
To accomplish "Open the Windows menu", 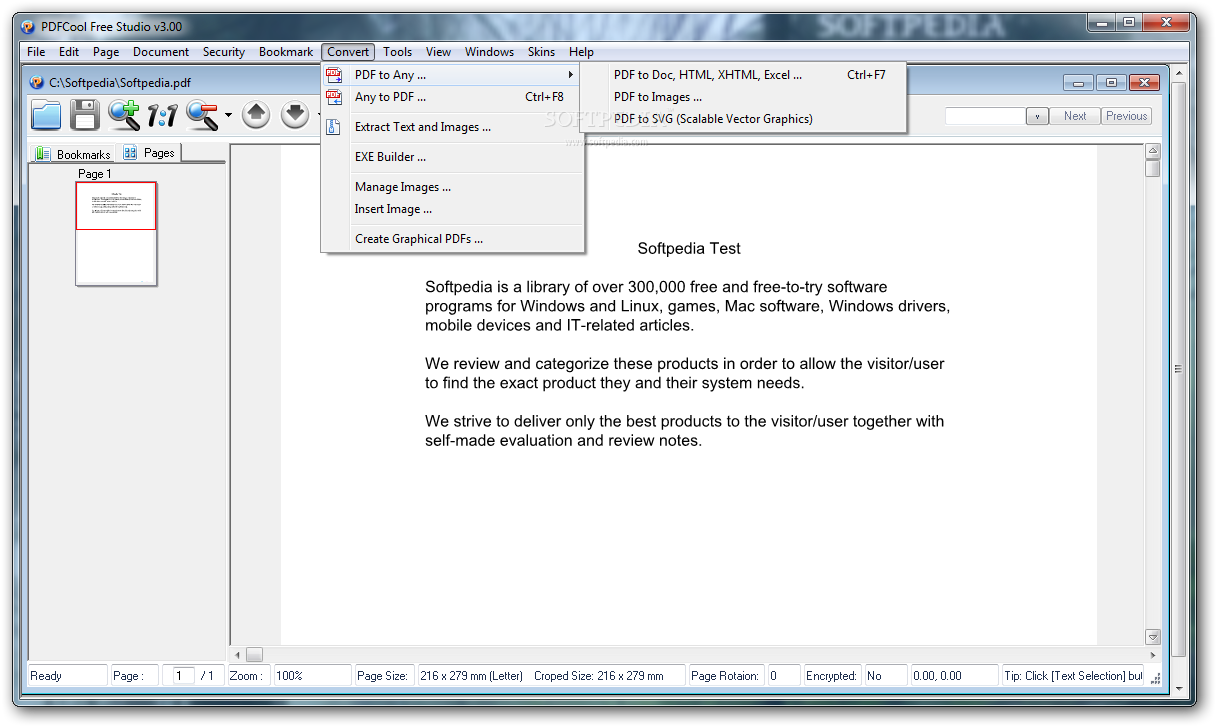I will tap(489, 52).
